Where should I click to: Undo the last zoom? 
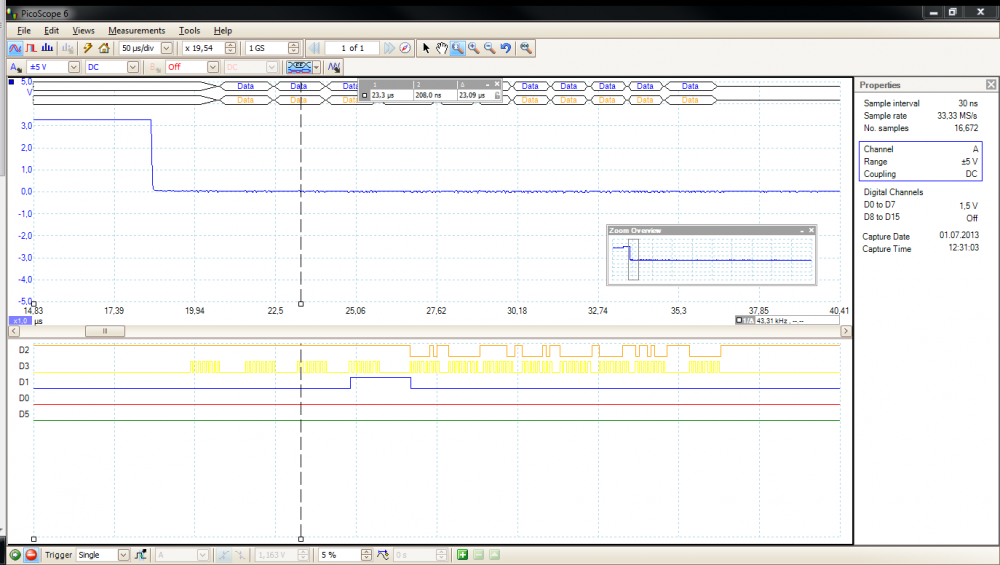[506, 48]
